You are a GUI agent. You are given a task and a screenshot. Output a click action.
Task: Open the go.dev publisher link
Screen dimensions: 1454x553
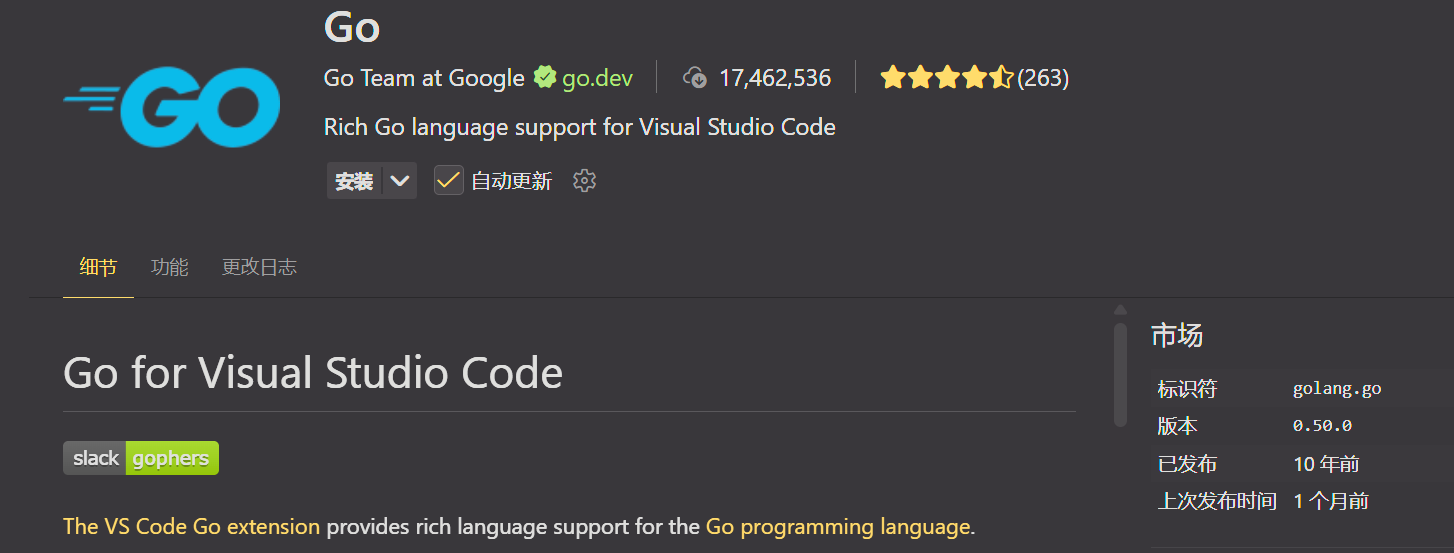click(597, 78)
